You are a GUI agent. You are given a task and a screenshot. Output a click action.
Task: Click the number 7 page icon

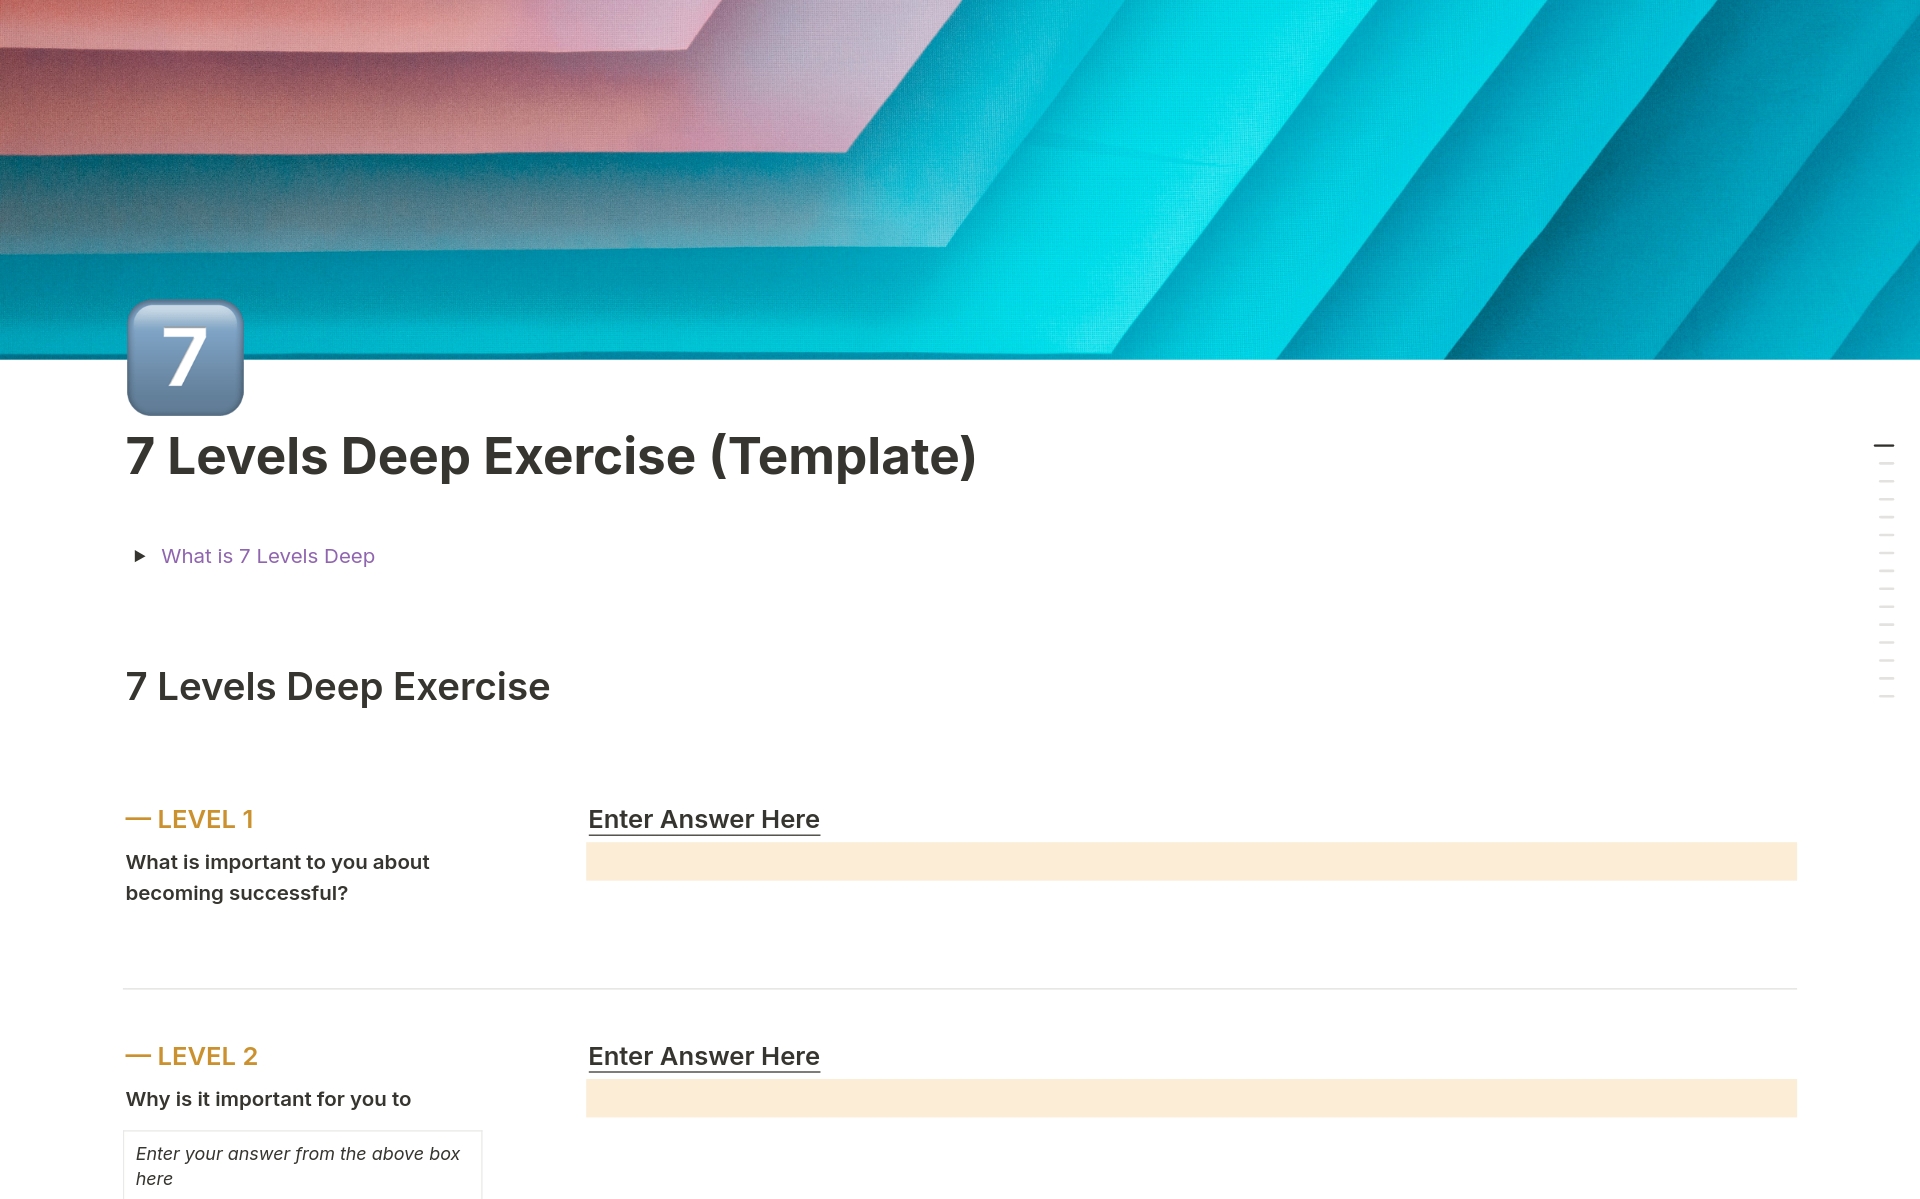[x=185, y=357]
